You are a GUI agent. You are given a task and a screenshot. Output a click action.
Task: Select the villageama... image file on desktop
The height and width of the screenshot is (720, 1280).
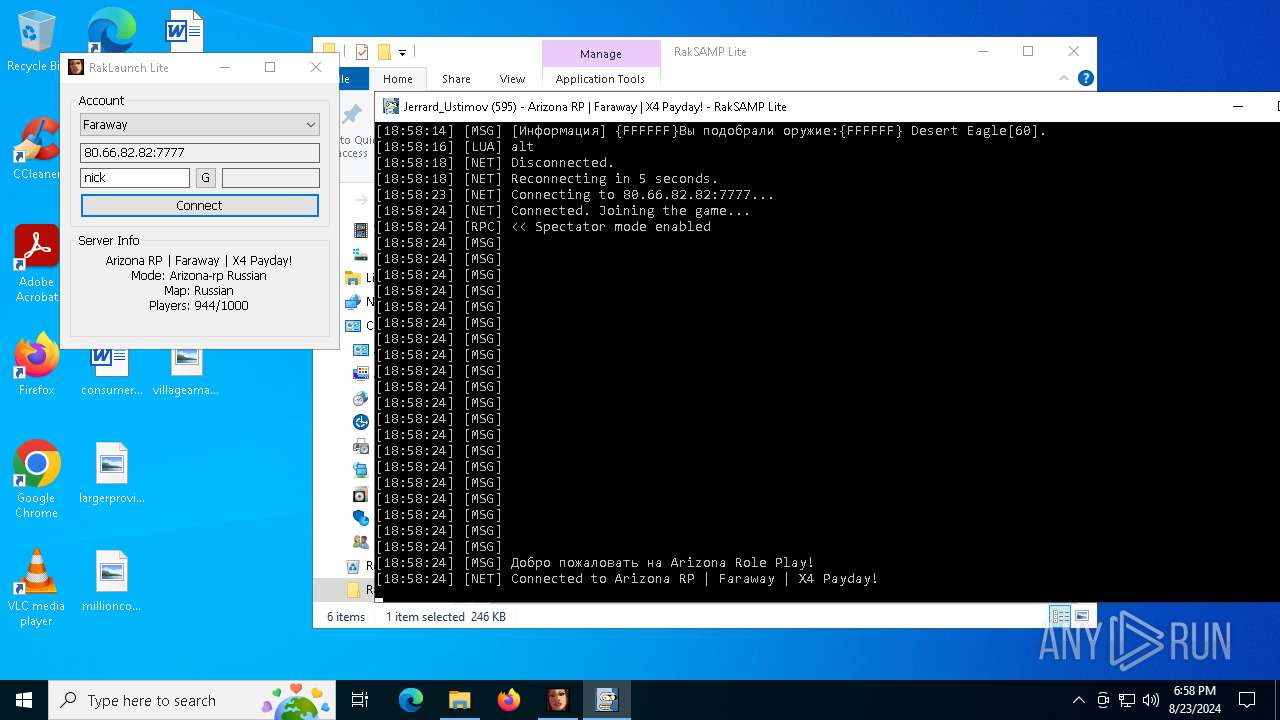click(x=186, y=372)
